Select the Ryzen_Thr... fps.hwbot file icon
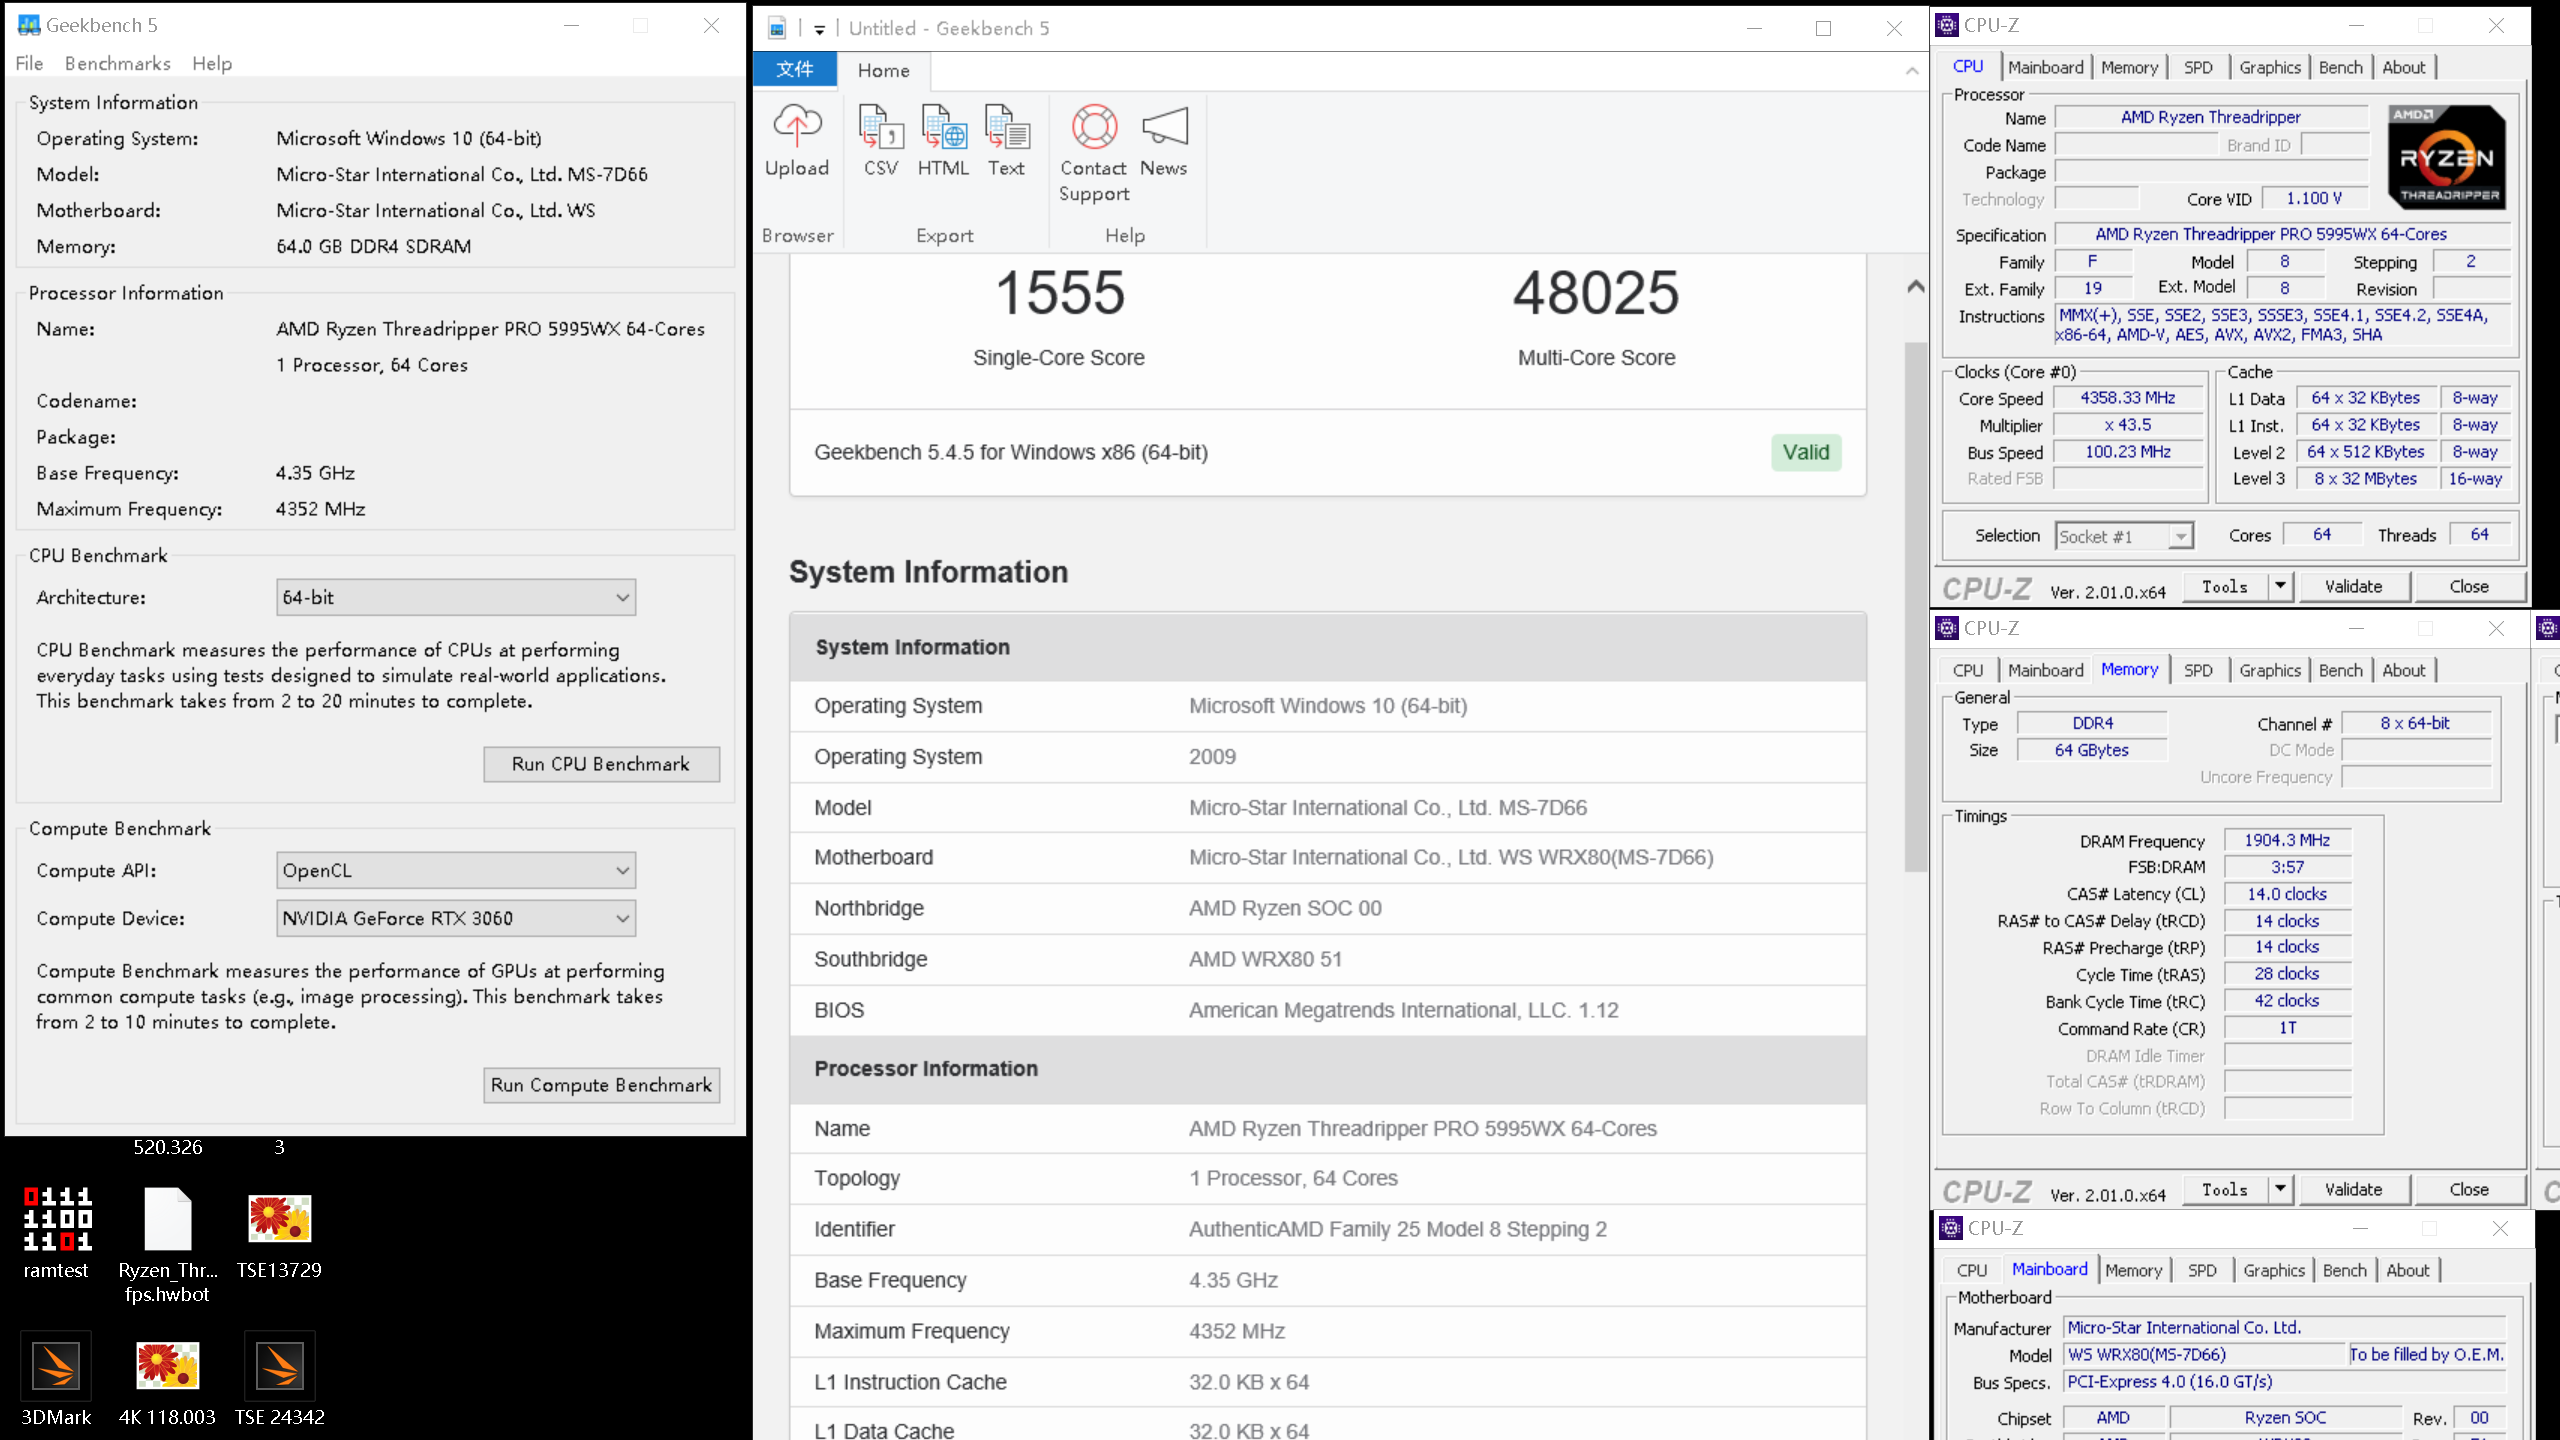The image size is (2560, 1440). tap(167, 1244)
